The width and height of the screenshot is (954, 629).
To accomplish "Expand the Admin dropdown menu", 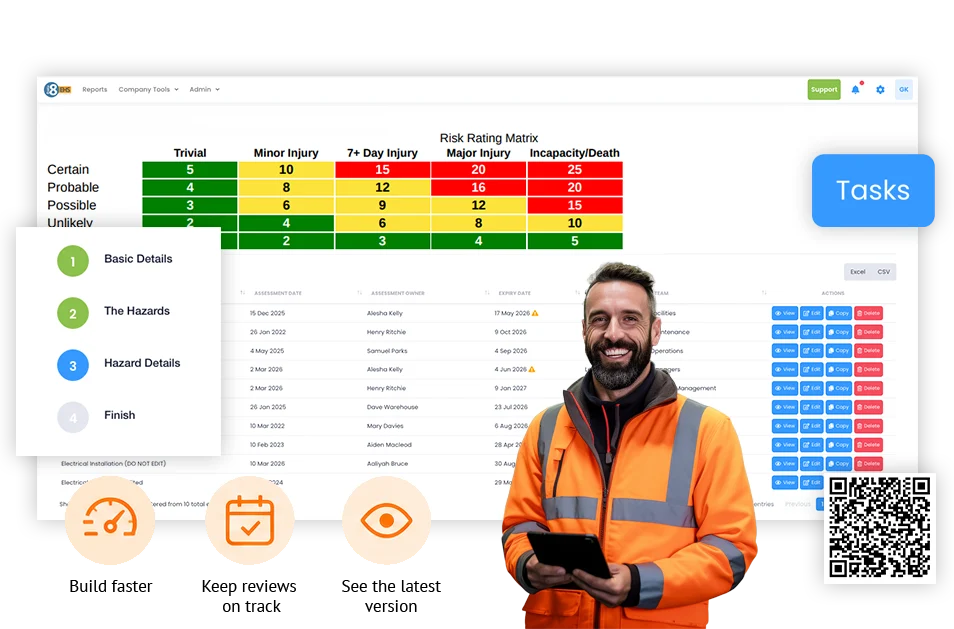I will coord(204,89).
